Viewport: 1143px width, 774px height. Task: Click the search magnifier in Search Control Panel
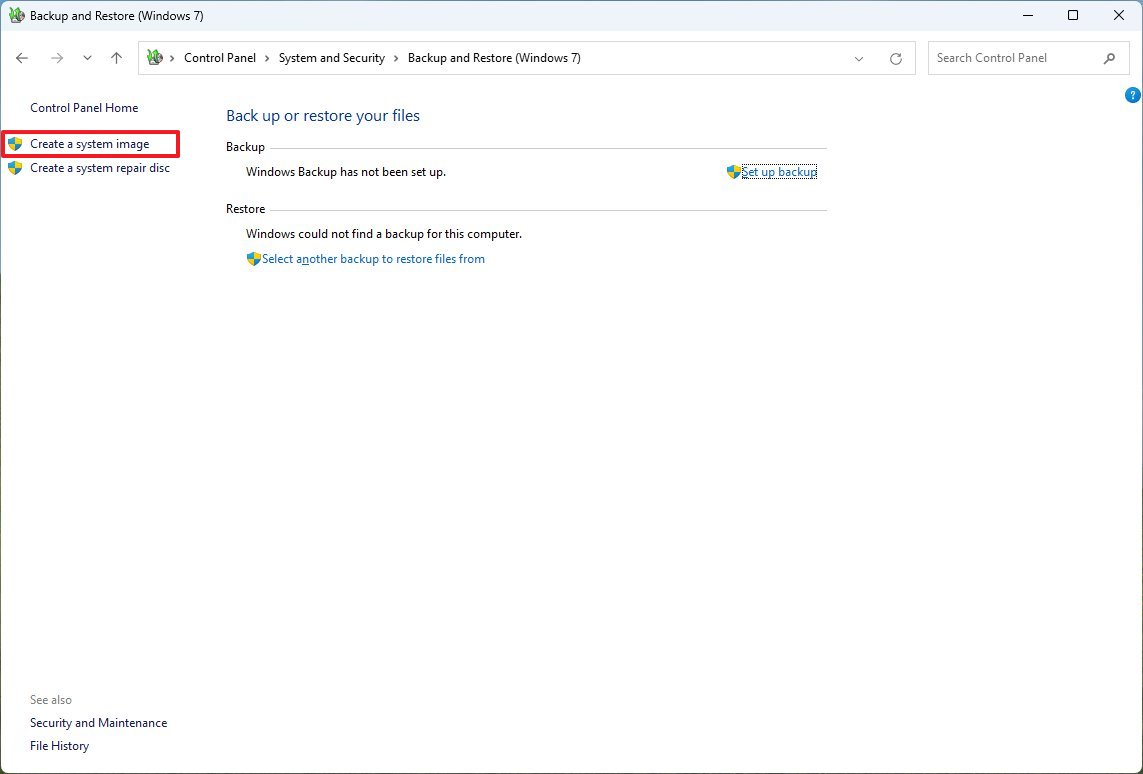[x=1110, y=58]
